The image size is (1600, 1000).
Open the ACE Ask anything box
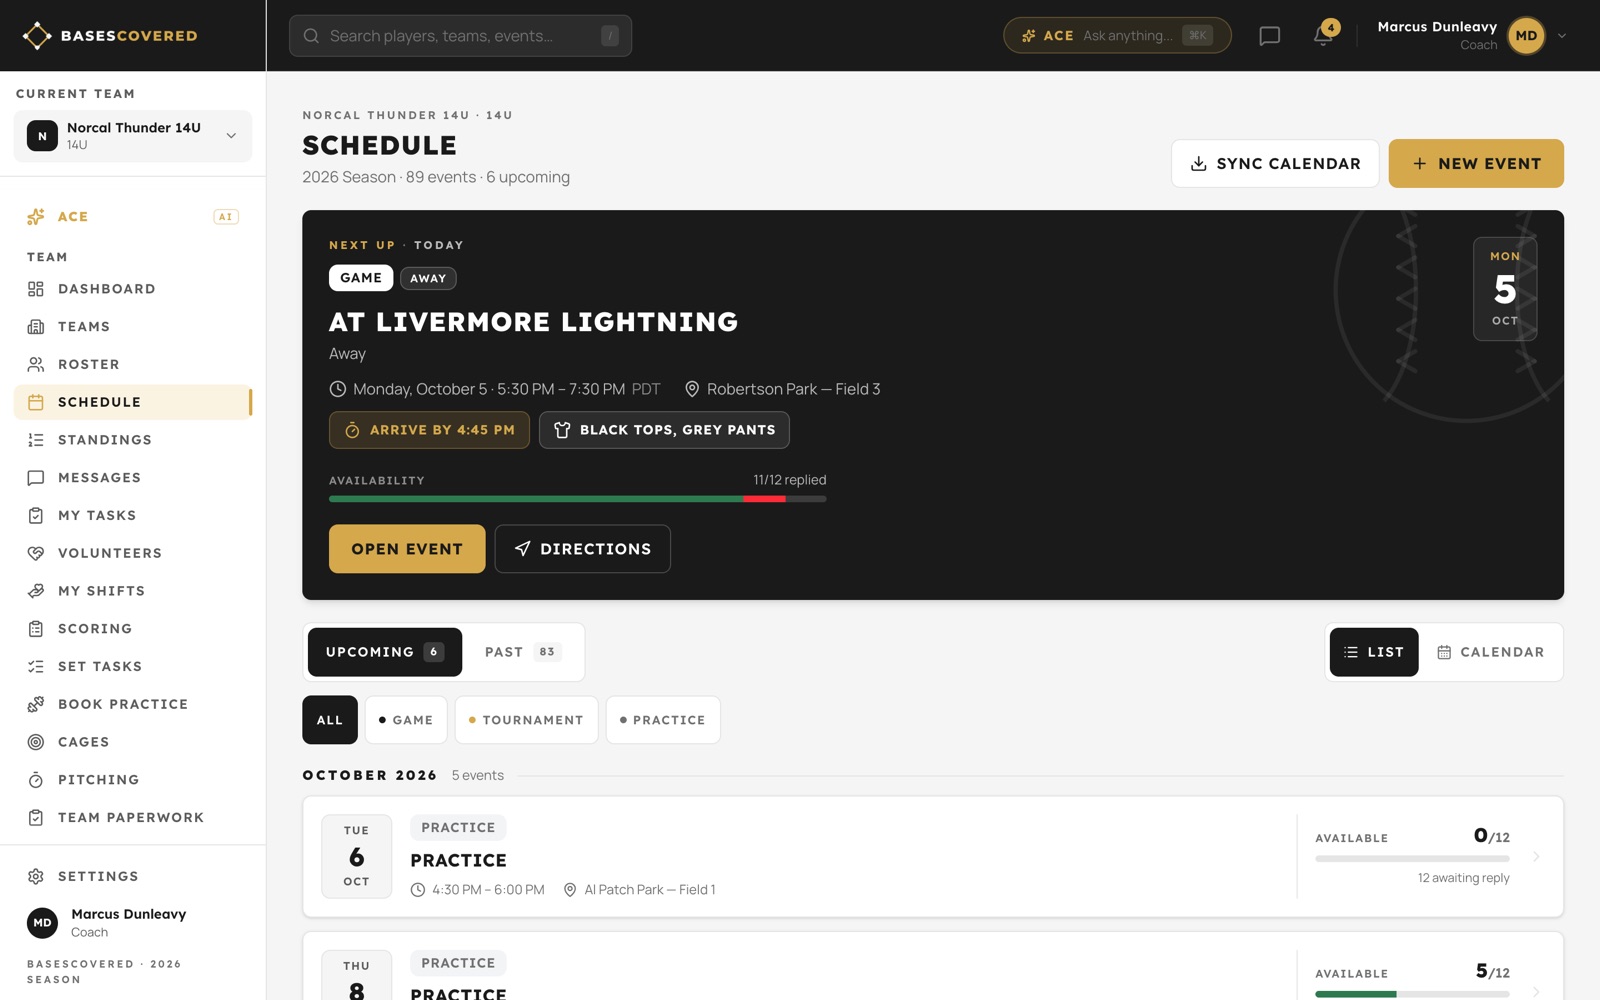(1117, 36)
